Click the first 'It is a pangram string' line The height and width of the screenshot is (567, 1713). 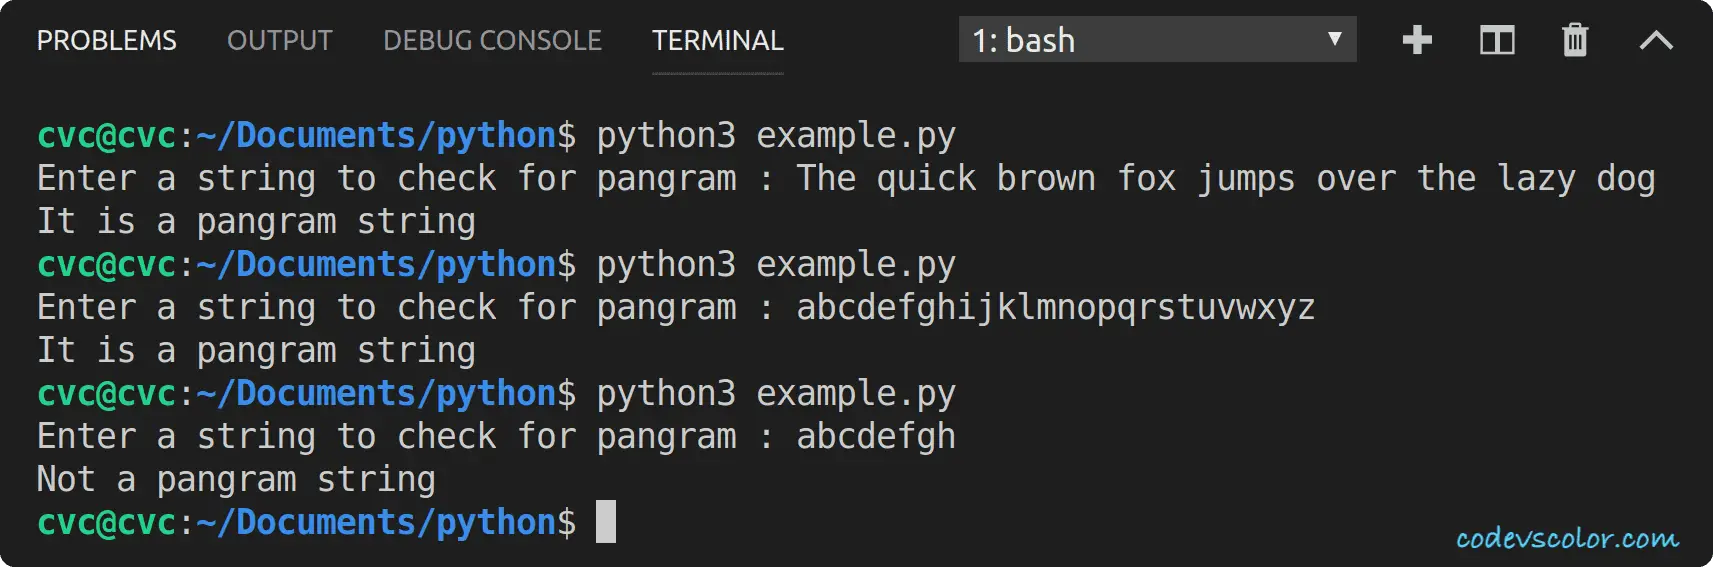pyautogui.click(x=256, y=222)
